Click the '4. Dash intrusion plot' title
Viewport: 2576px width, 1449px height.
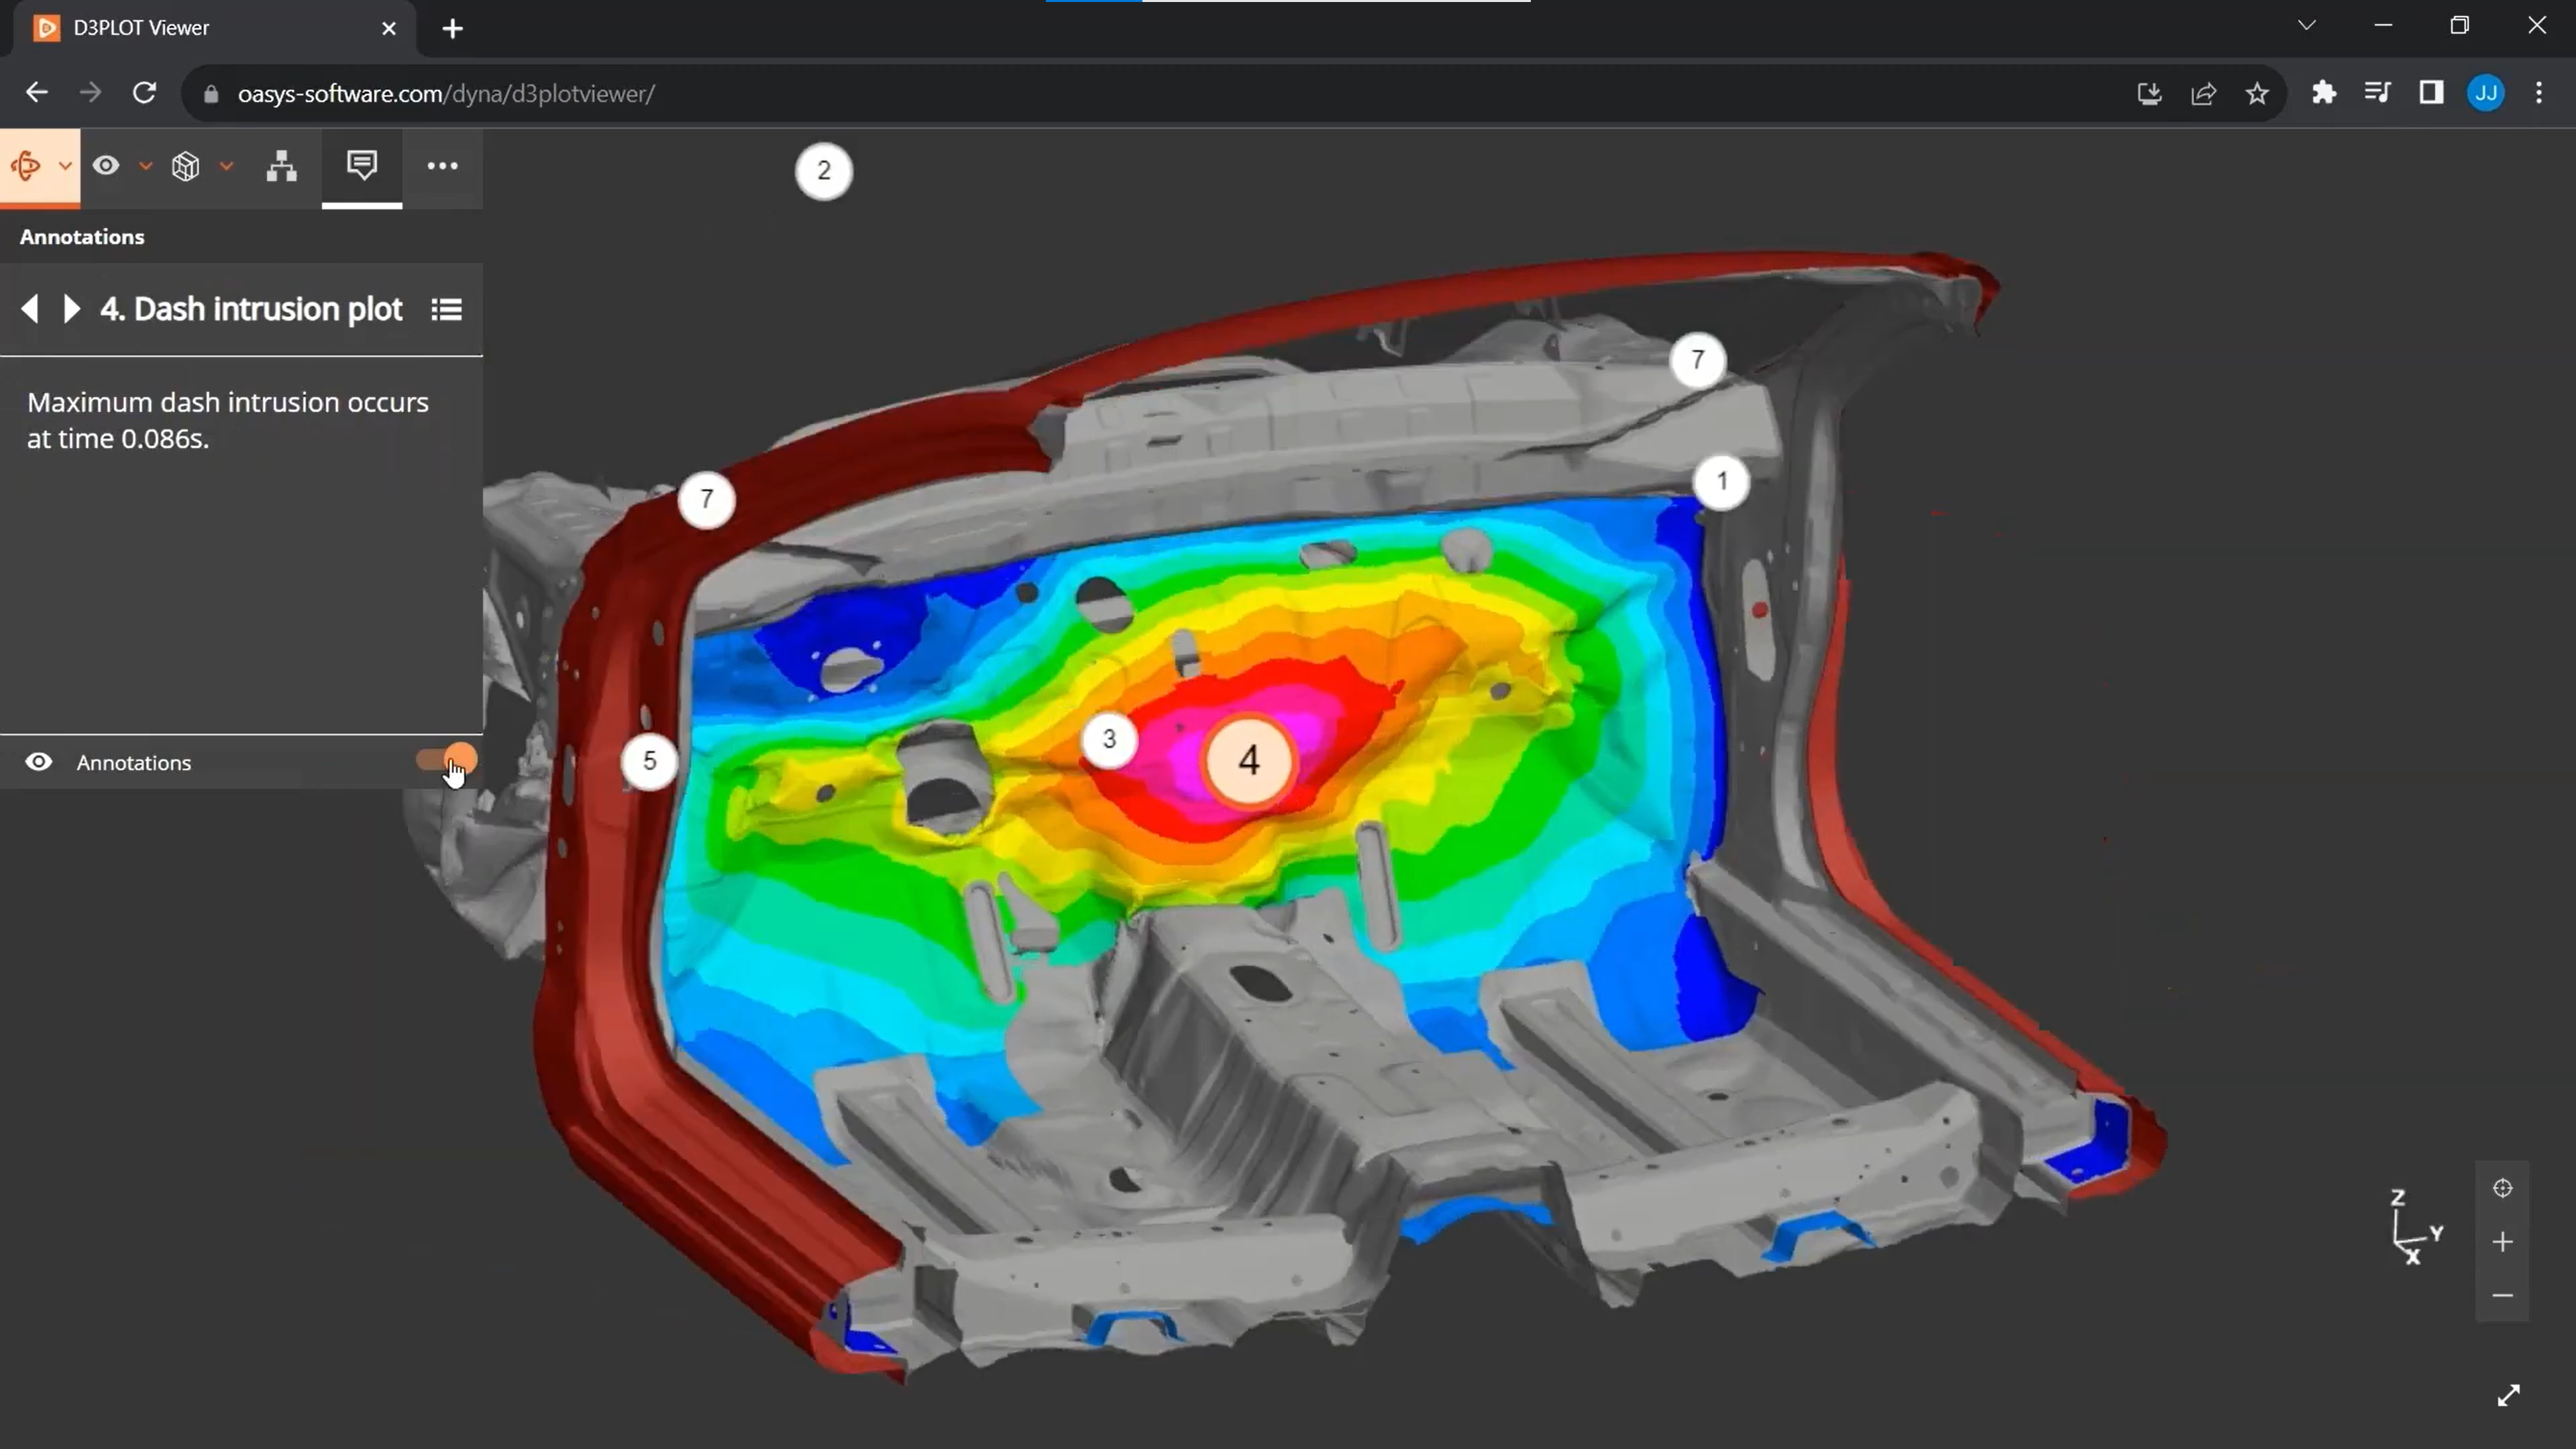(x=251, y=309)
